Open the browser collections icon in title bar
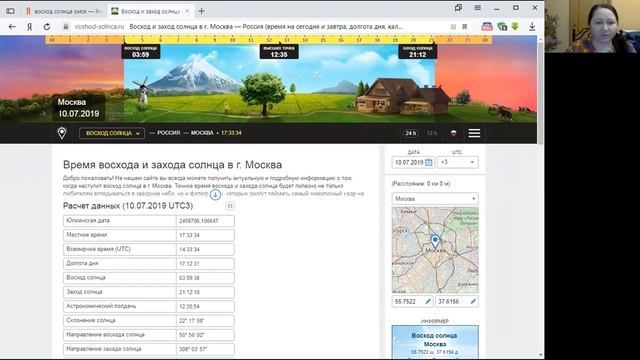Image resolution: width=640 pixels, height=360 pixels. (458, 8)
